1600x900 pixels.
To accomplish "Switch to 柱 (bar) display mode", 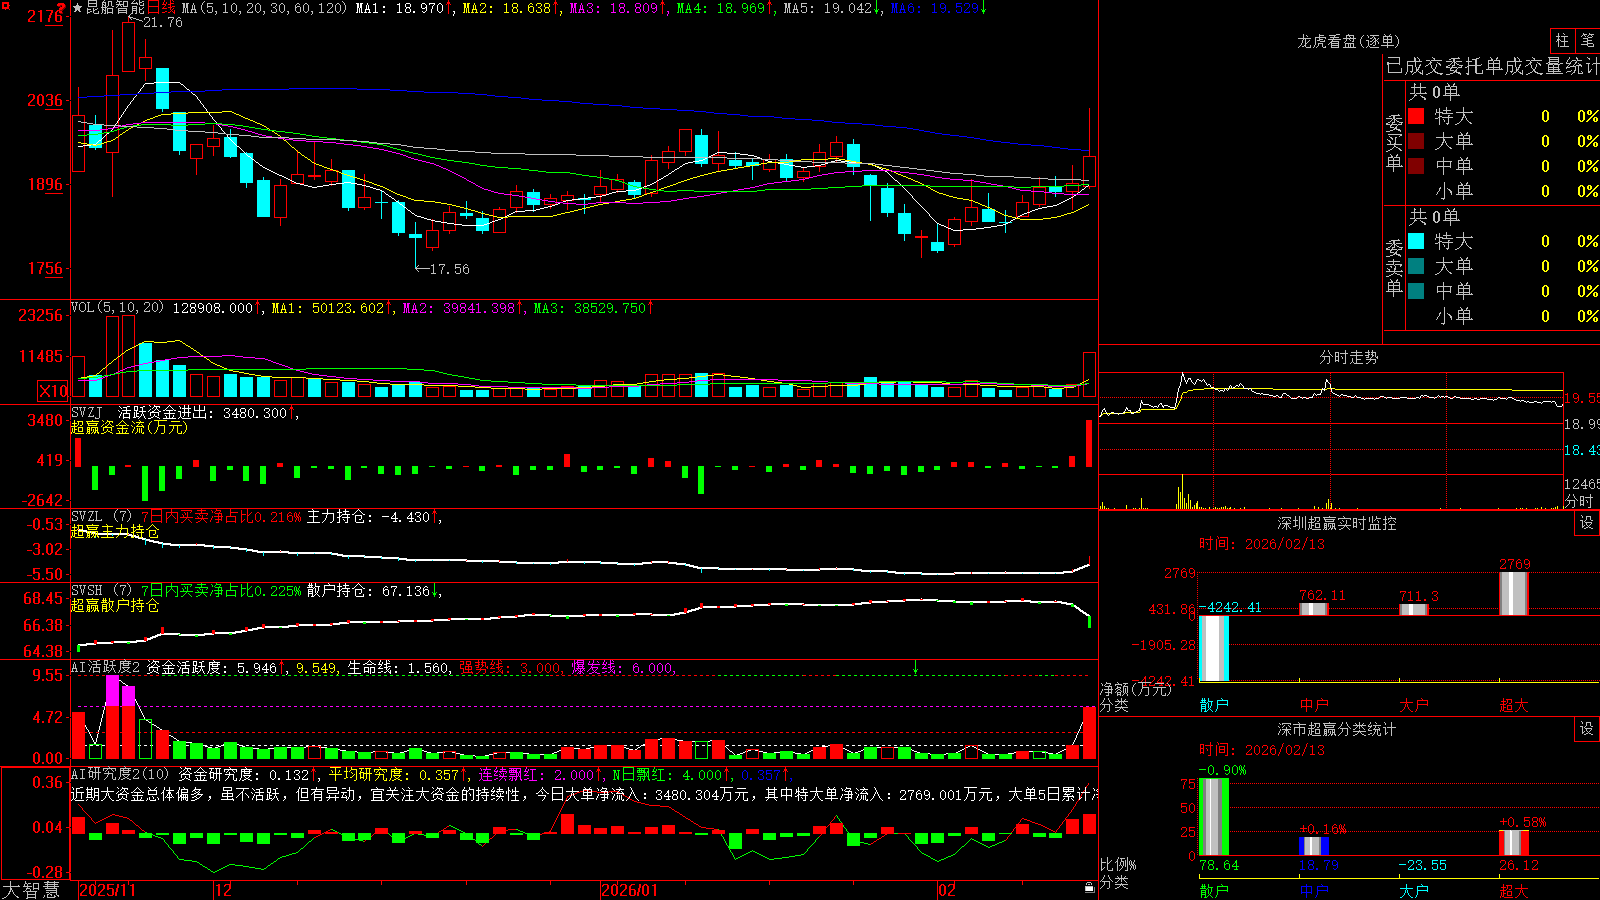I will tap(1562, 40).
